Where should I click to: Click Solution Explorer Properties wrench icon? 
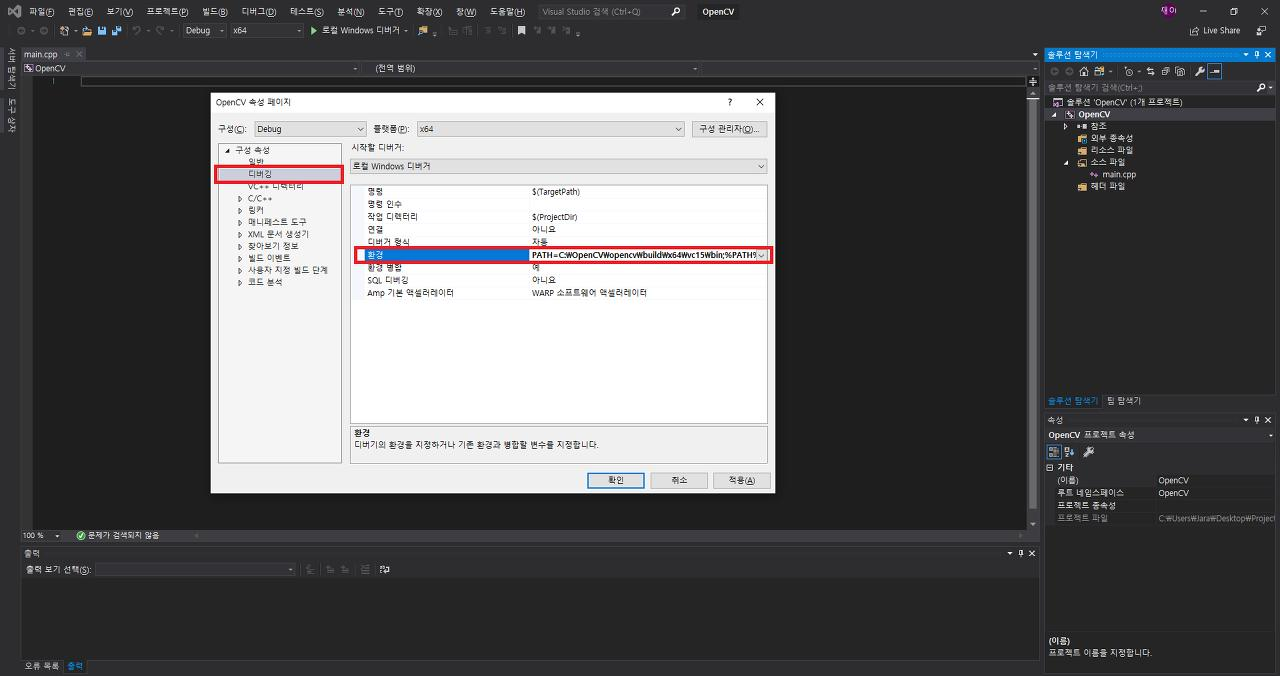(x=1200, y=71)
